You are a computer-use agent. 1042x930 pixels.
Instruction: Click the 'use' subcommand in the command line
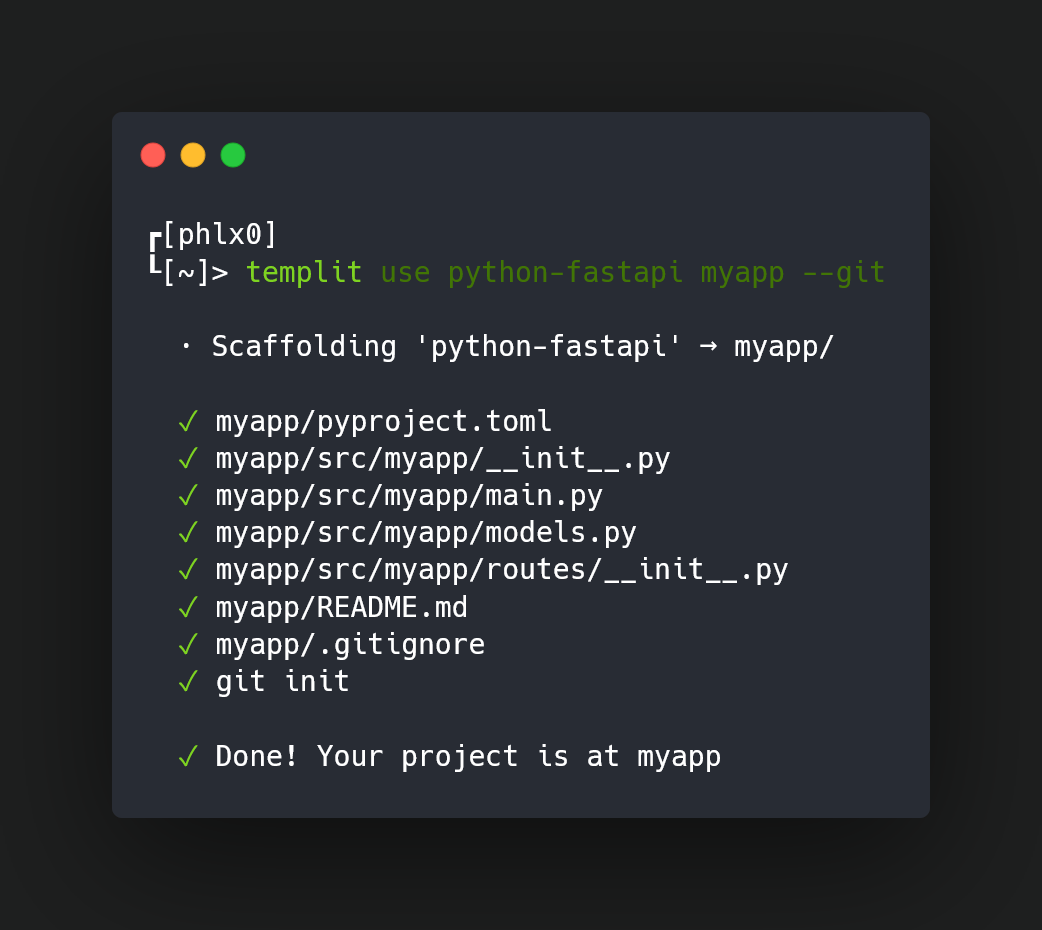[405, 272]
